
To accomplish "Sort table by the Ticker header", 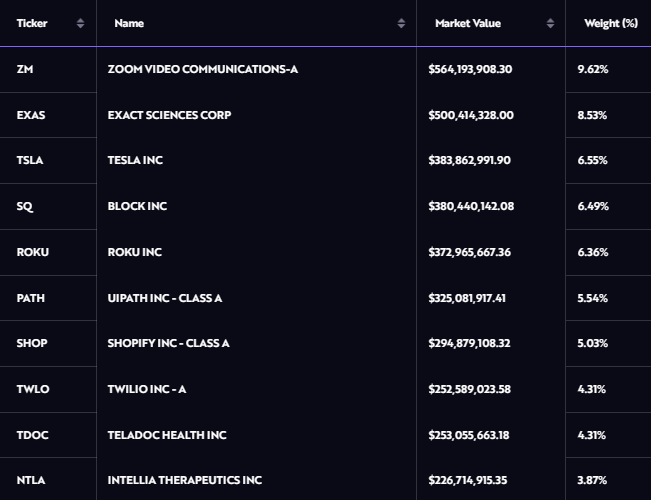I will point(32,23).
